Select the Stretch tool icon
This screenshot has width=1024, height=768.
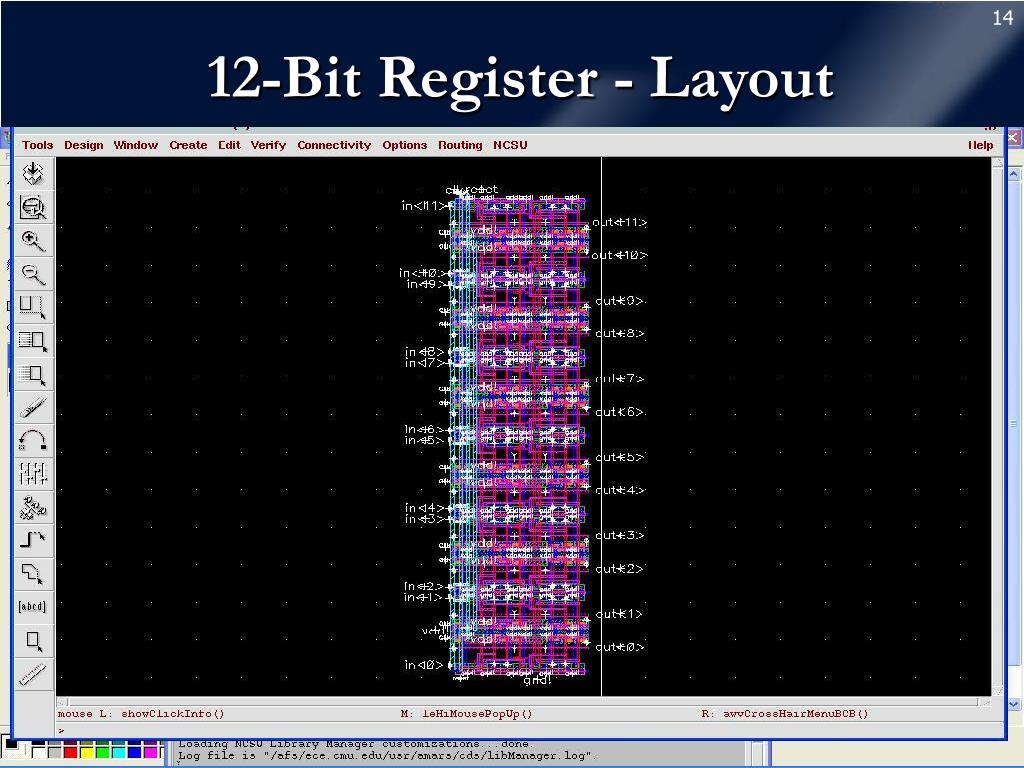click(34, 307)
